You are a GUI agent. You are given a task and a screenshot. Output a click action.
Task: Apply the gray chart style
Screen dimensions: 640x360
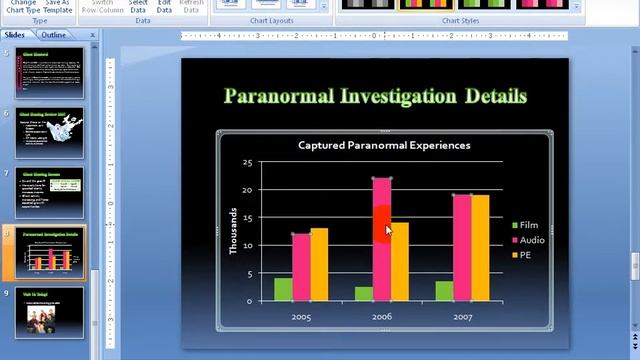point(368,4)
